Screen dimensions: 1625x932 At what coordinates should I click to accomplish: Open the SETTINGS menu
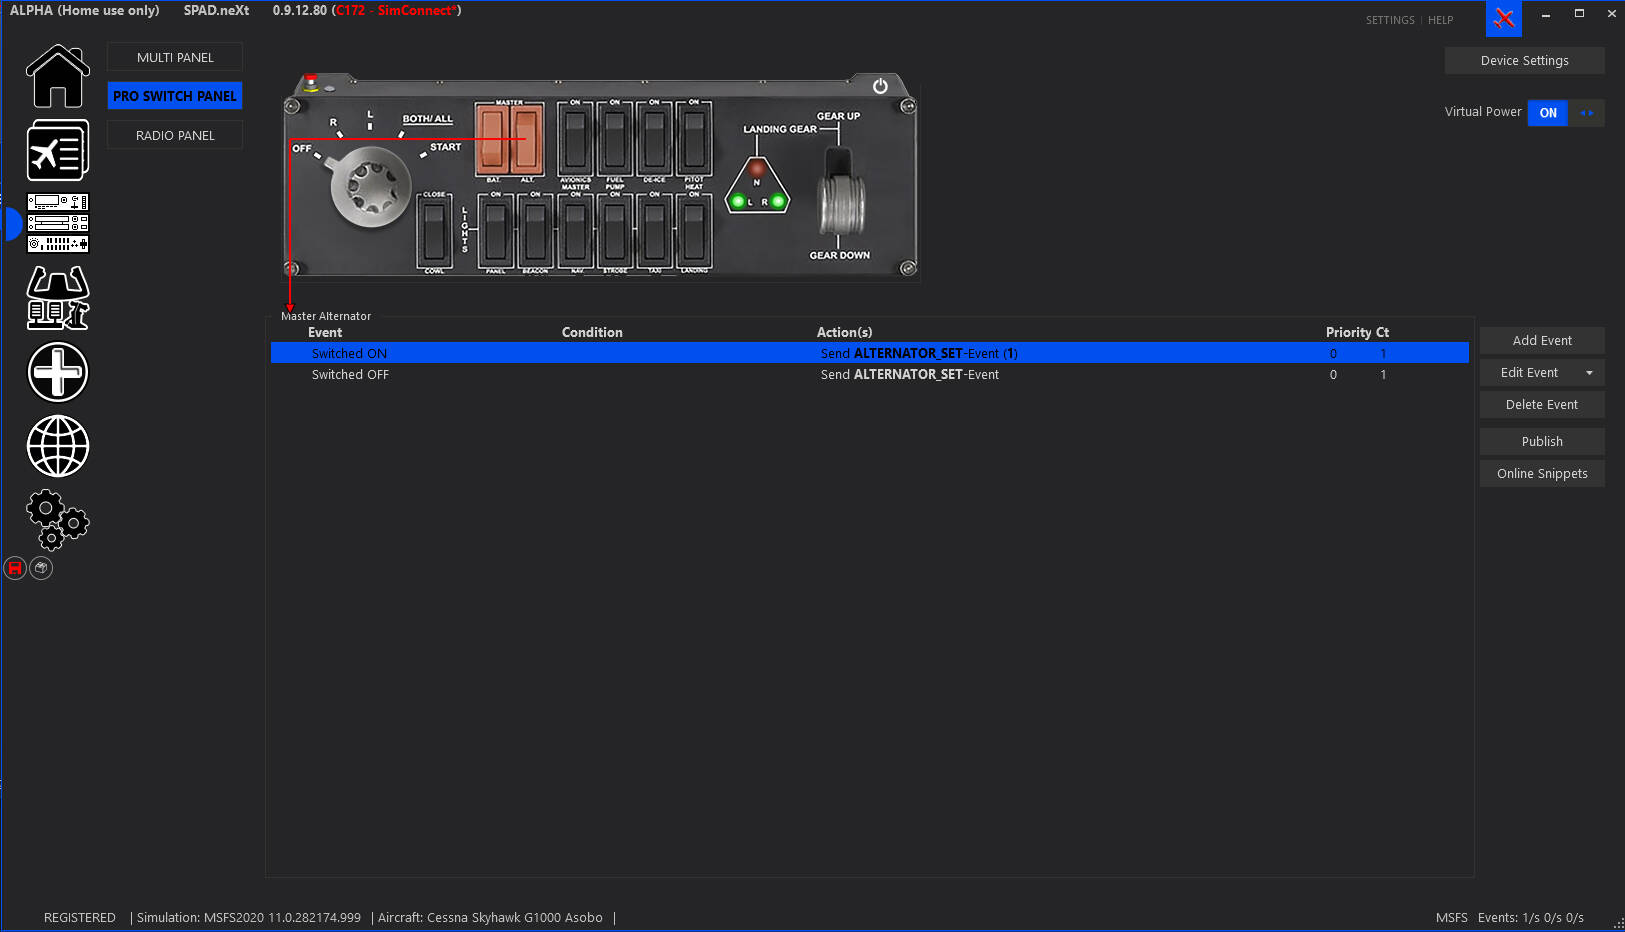1389,20
